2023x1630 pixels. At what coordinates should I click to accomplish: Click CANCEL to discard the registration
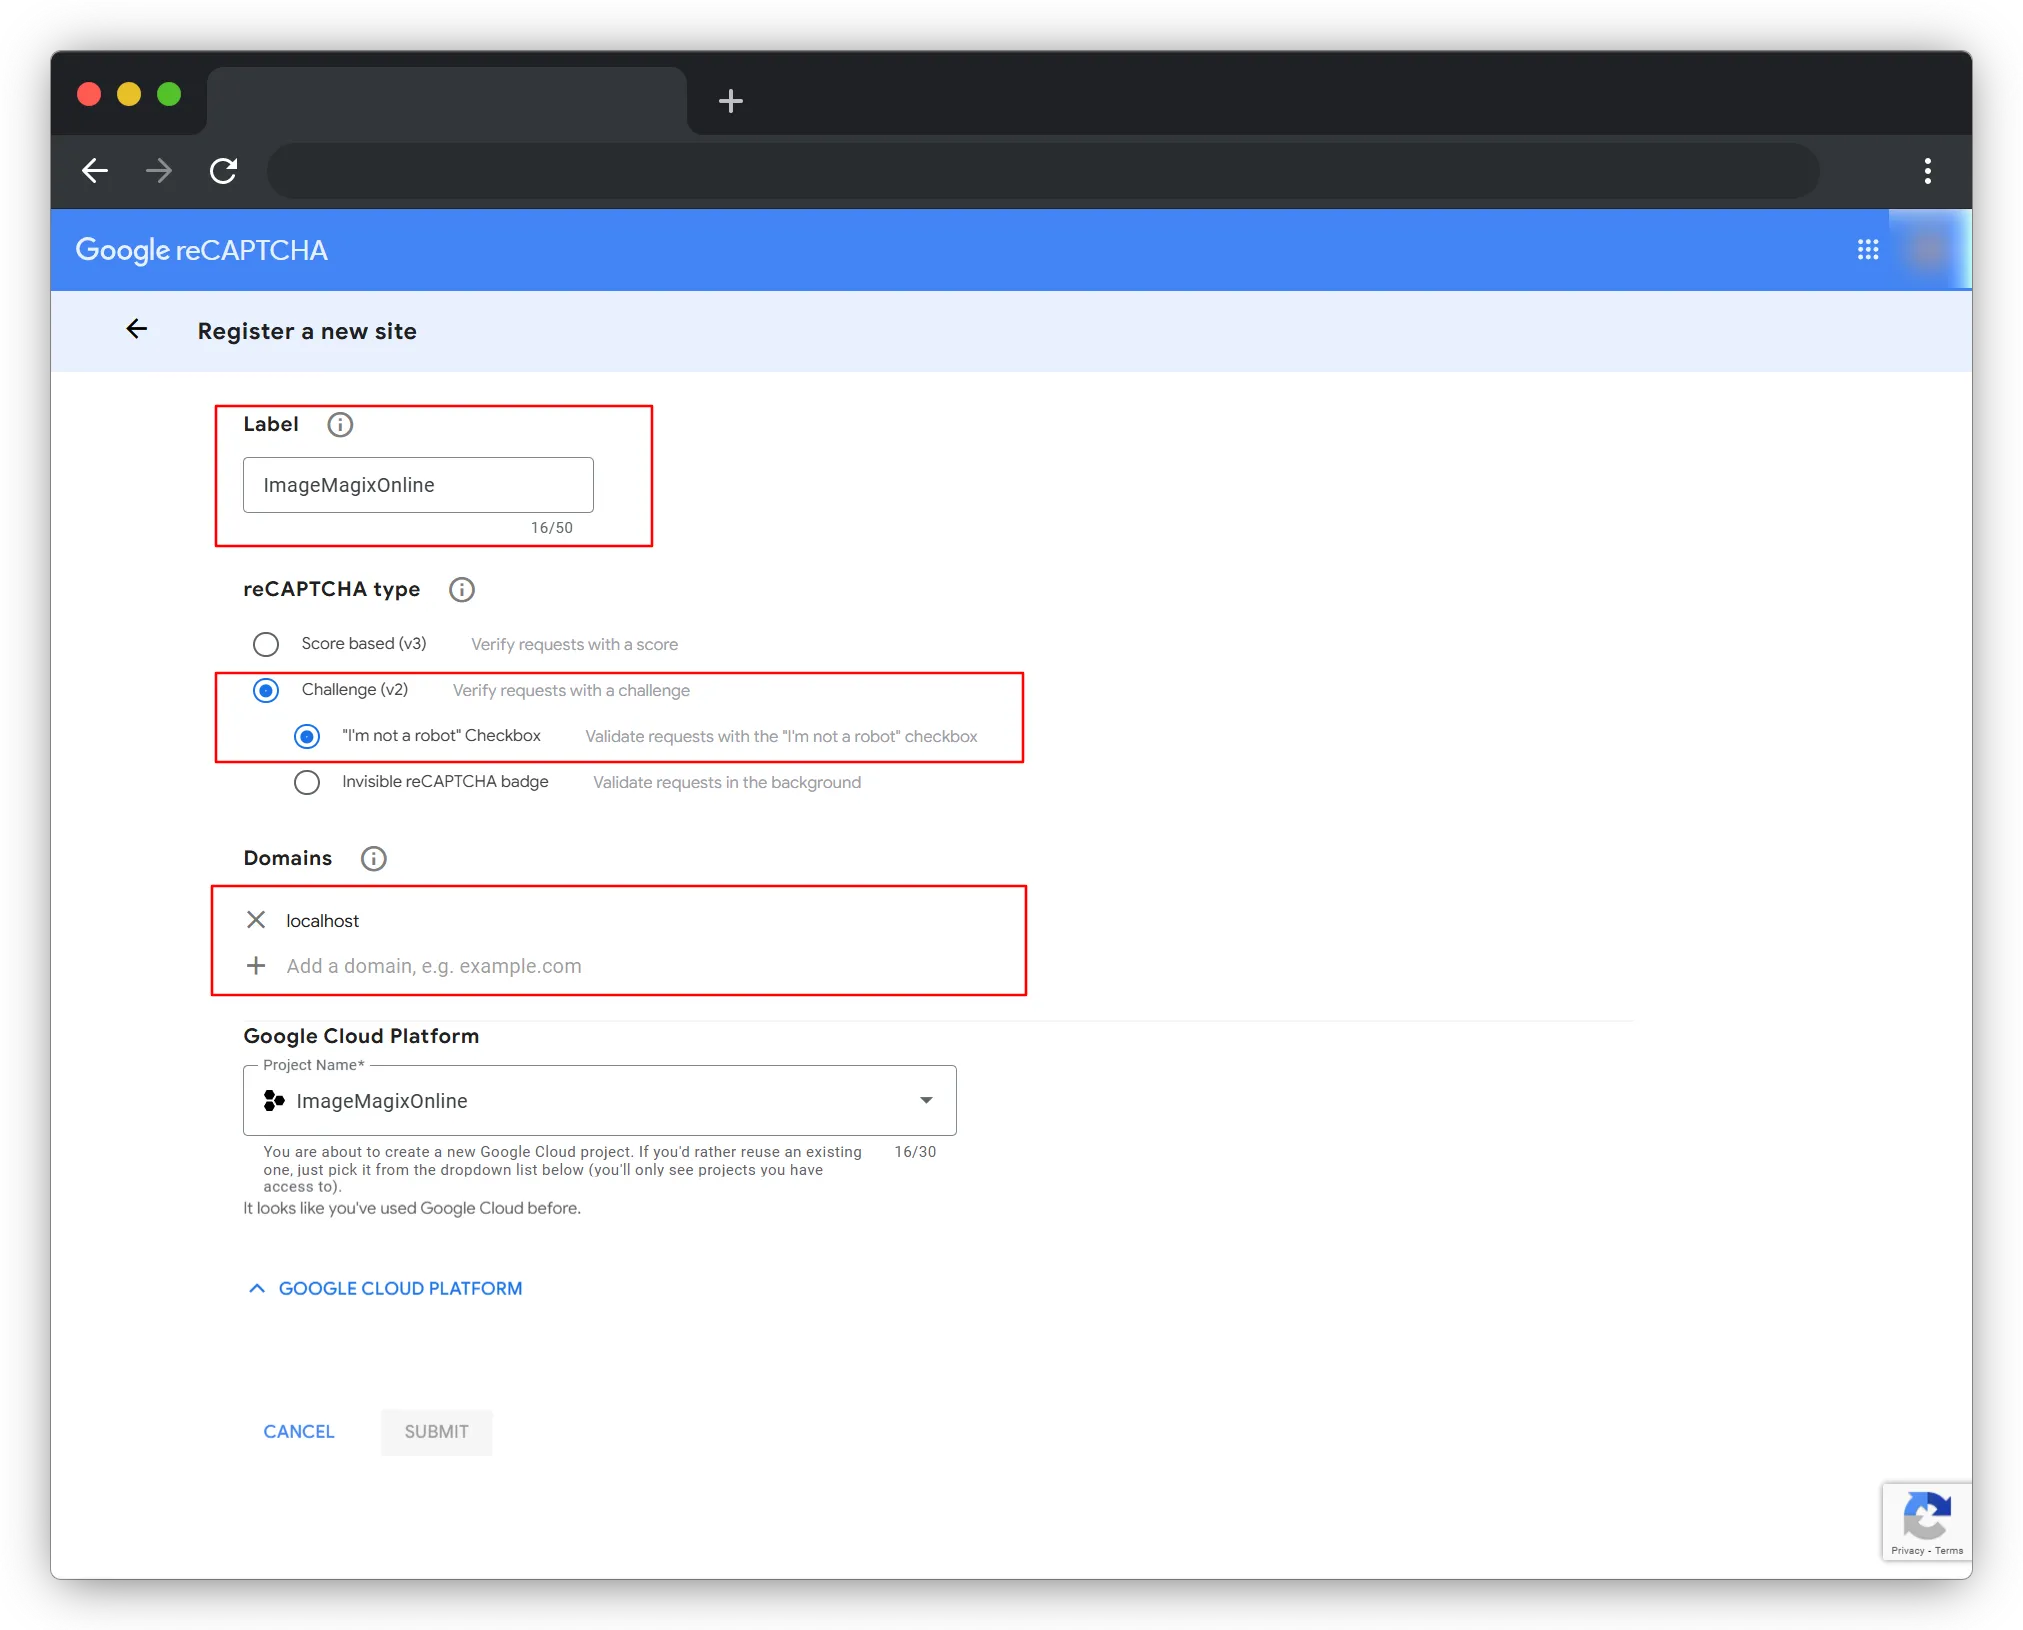click(298, 1431)
